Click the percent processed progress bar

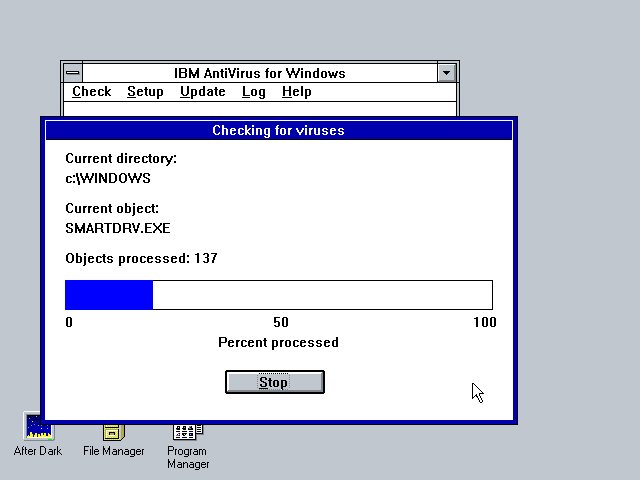[x=279, y=295]
